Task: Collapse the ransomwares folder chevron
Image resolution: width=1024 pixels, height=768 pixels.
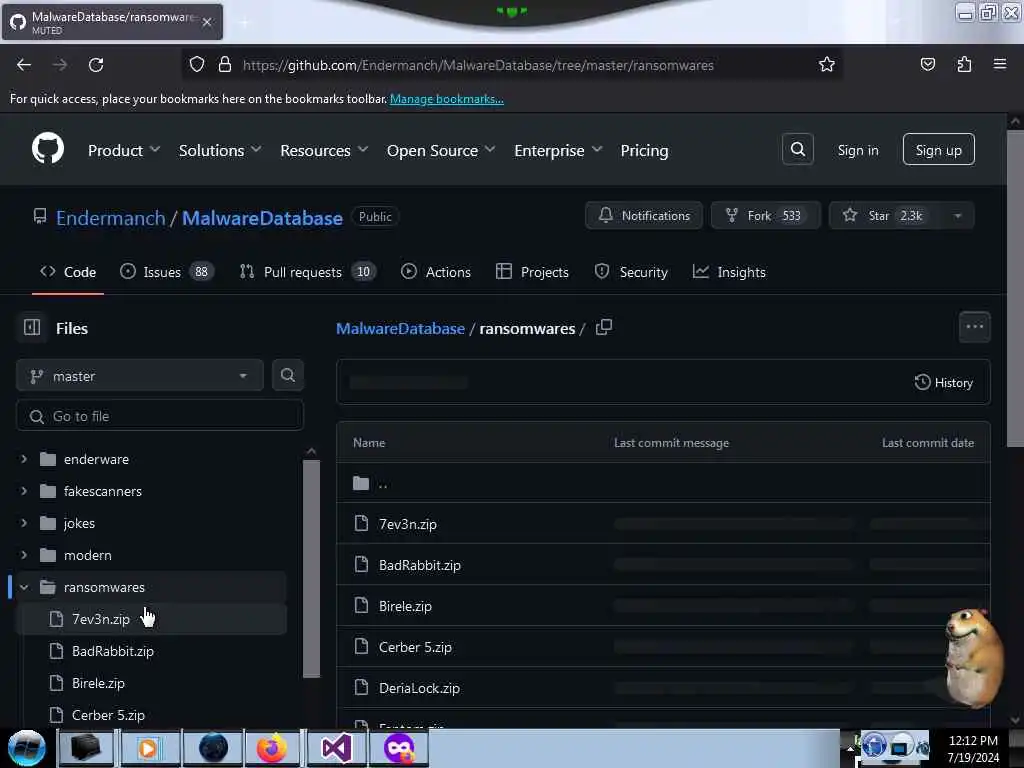Action: click(24, 586)
